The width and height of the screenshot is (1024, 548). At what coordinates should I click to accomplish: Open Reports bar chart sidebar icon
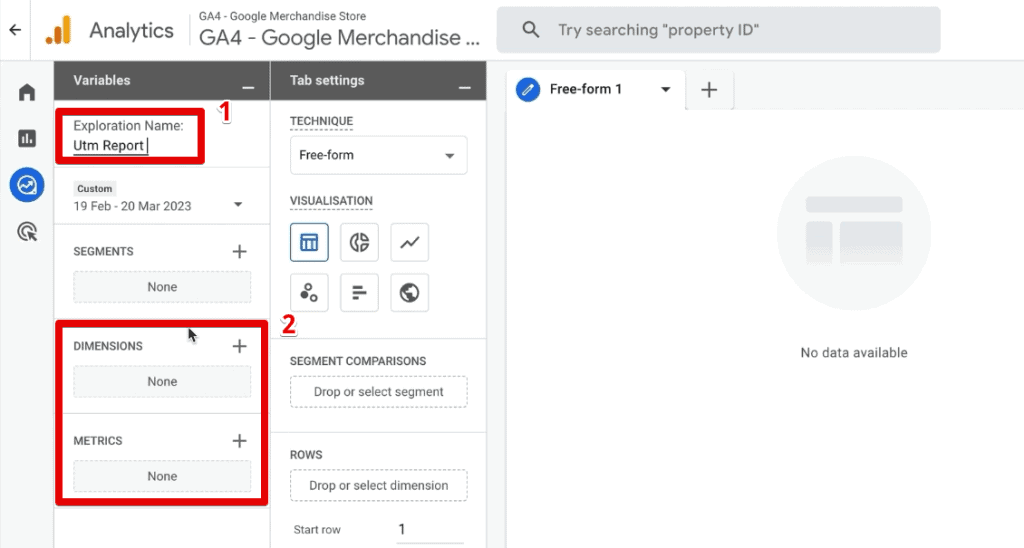pos(27,138)
